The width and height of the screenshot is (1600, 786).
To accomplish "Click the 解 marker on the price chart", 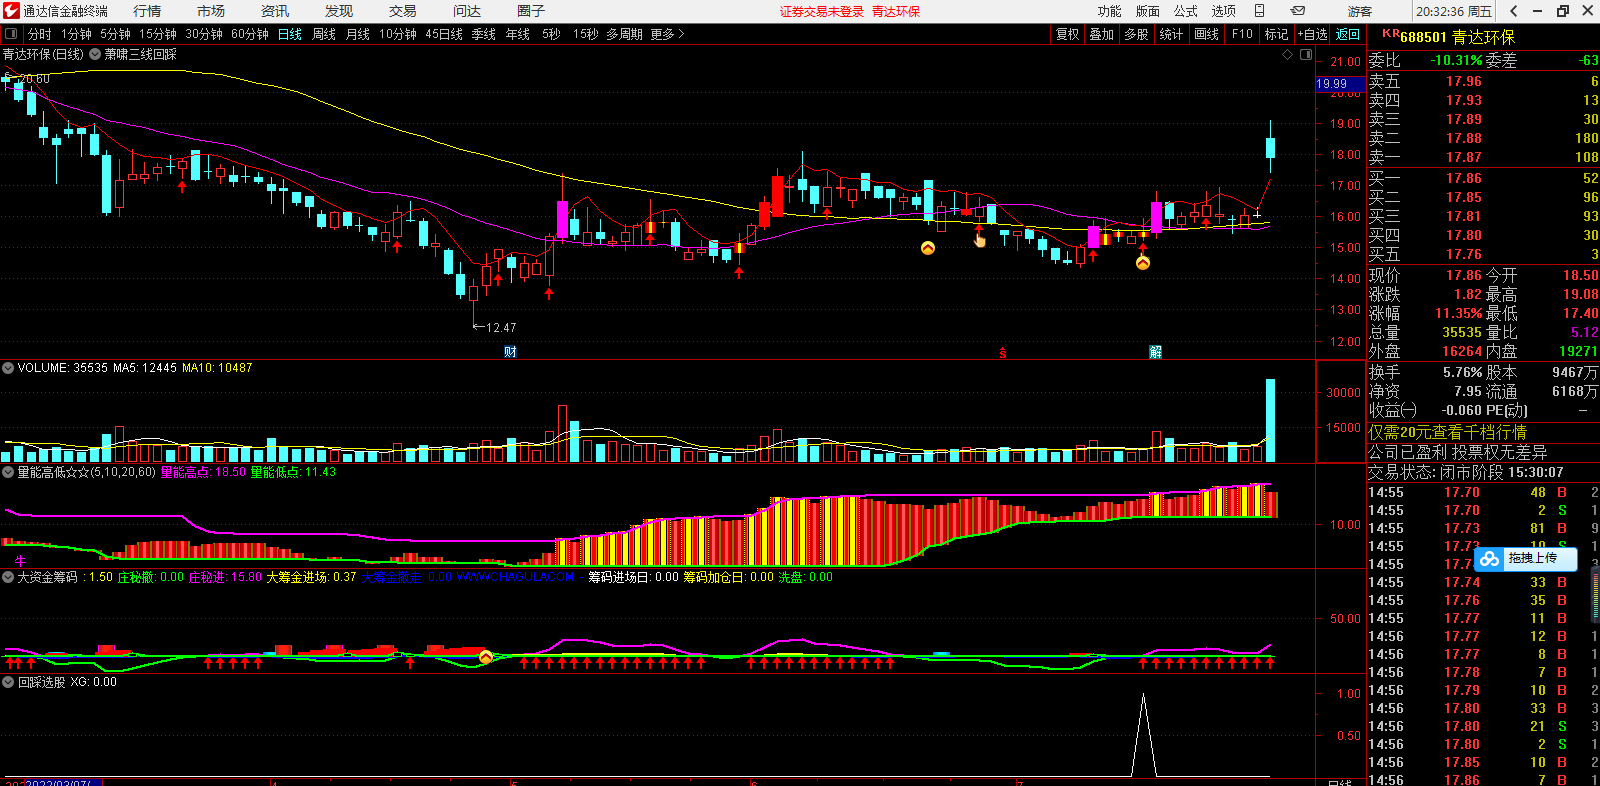I will click(x=1156, y=352).
